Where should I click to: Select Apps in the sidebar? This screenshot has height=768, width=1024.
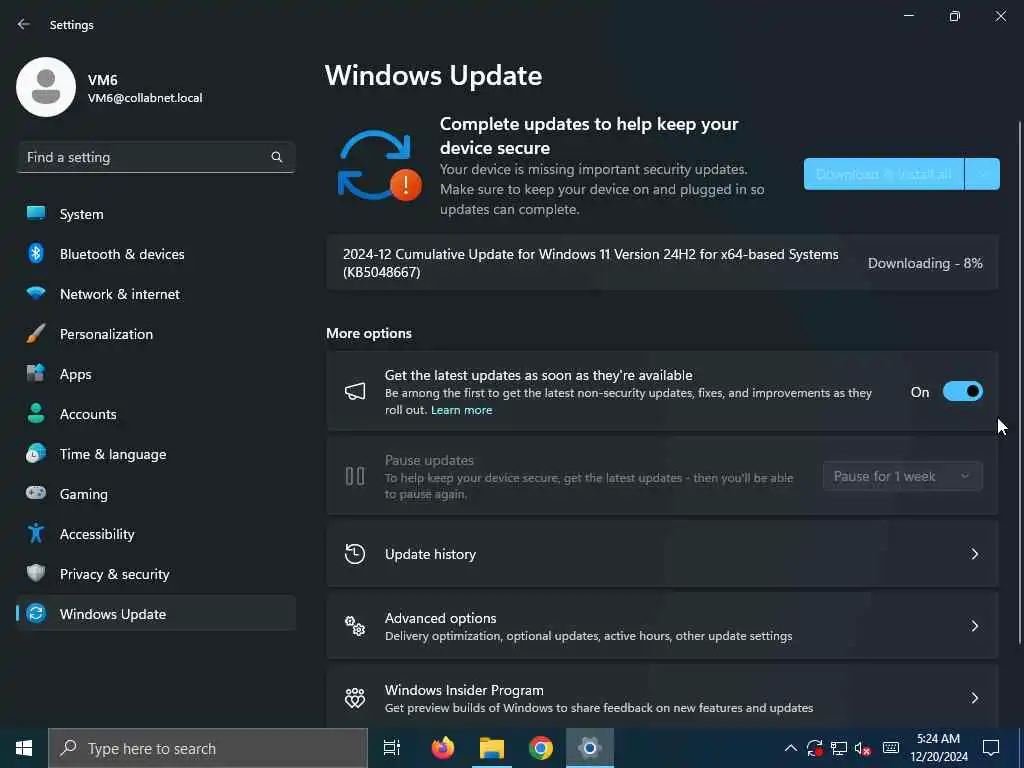pos(155,374)
